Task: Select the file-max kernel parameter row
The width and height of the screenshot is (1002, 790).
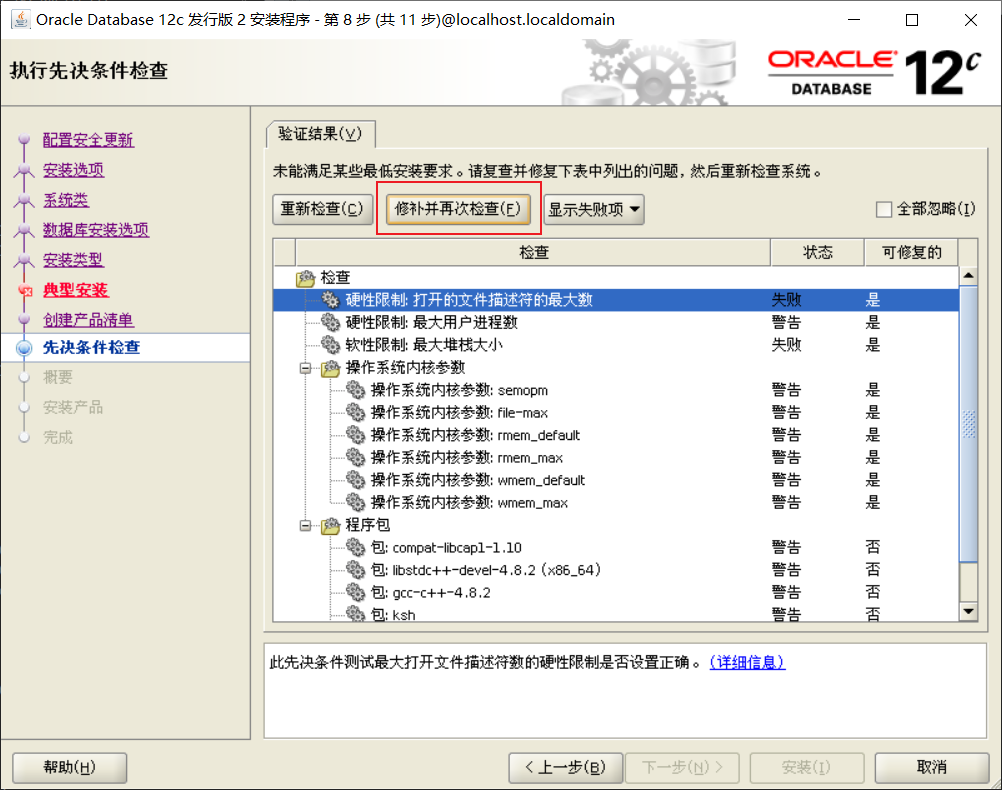Action: [616, 412]
